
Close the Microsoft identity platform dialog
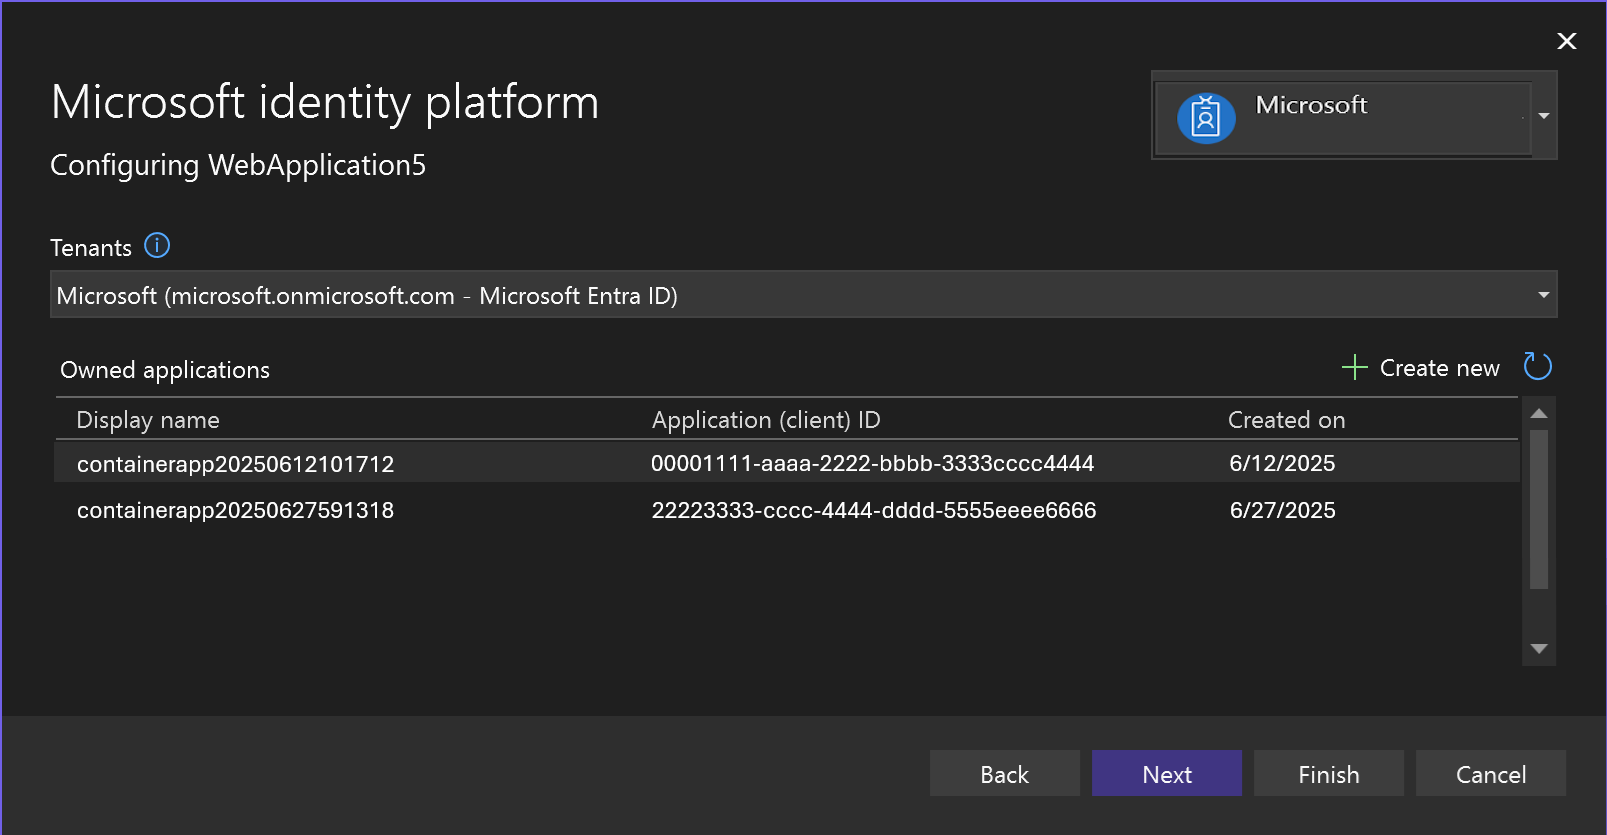click(x=1566, y=41)
